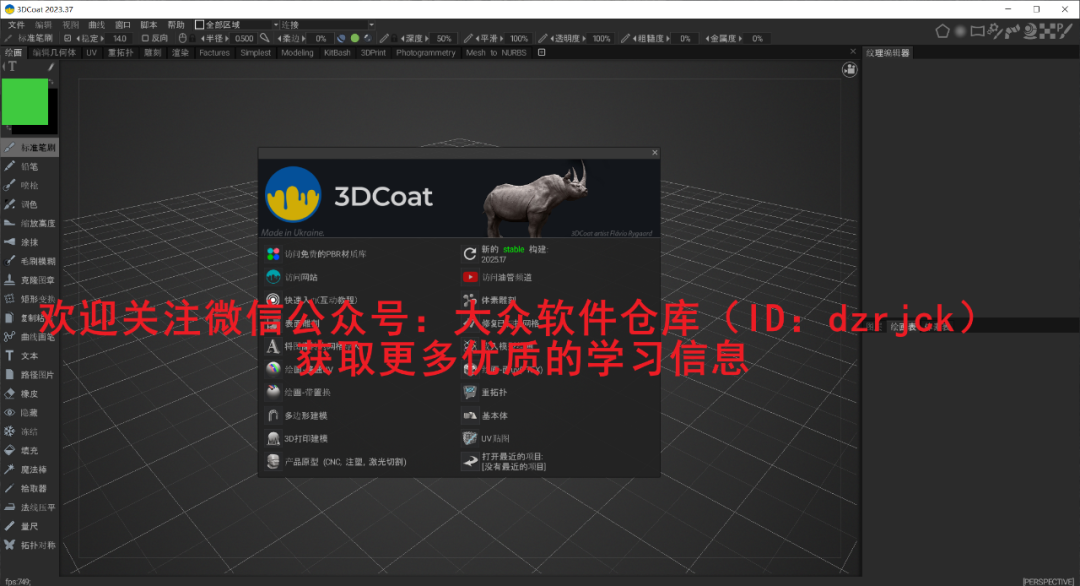Switch to the Modeling workspace tab
Screen dimensions: 1080x586
pyautogui.click(x=297, y=52)
